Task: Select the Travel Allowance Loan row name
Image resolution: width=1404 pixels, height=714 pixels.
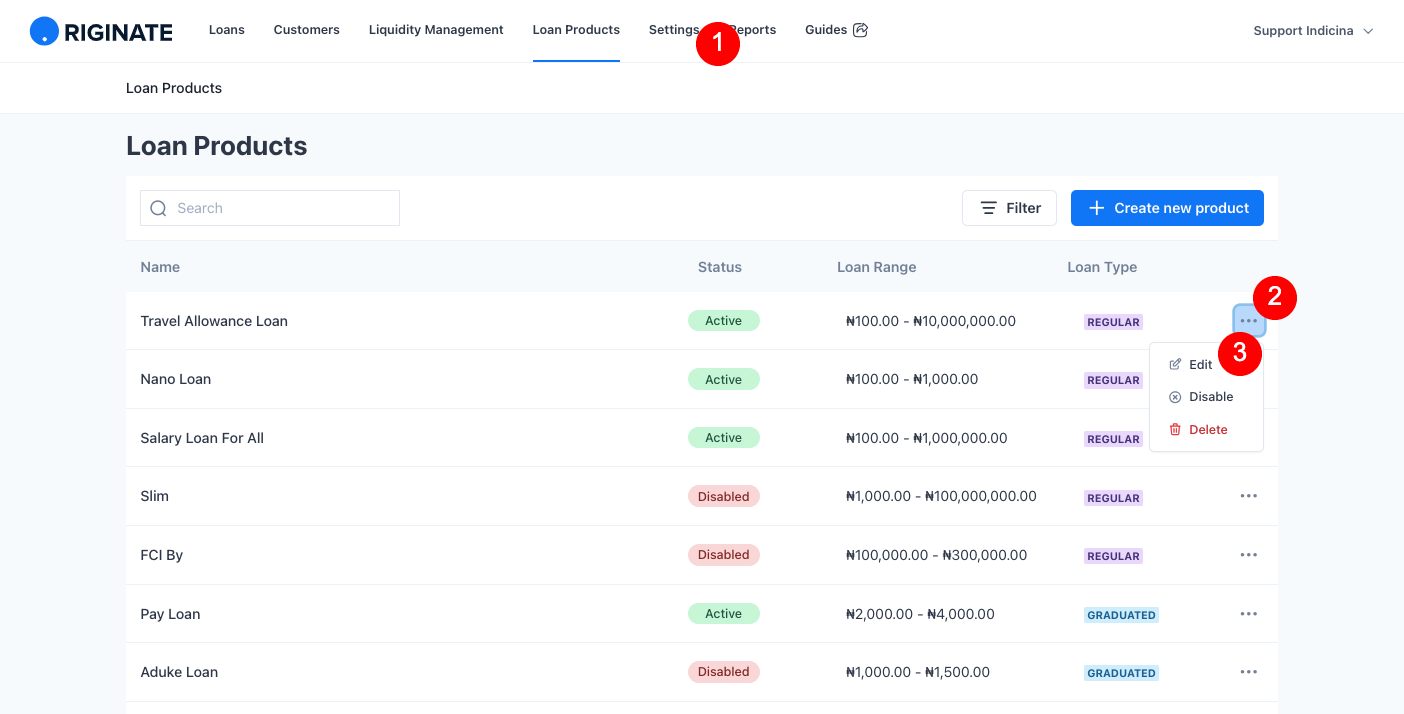Action: point(214,321)
